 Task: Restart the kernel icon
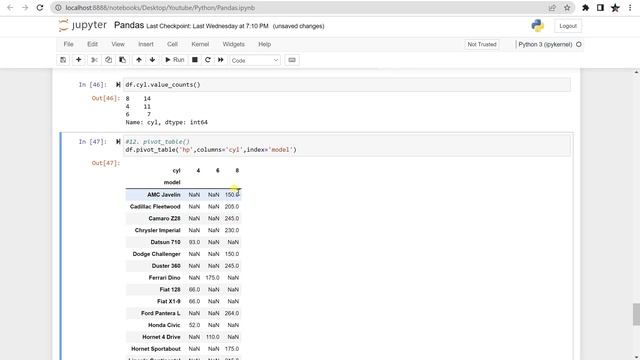[207, 60]
